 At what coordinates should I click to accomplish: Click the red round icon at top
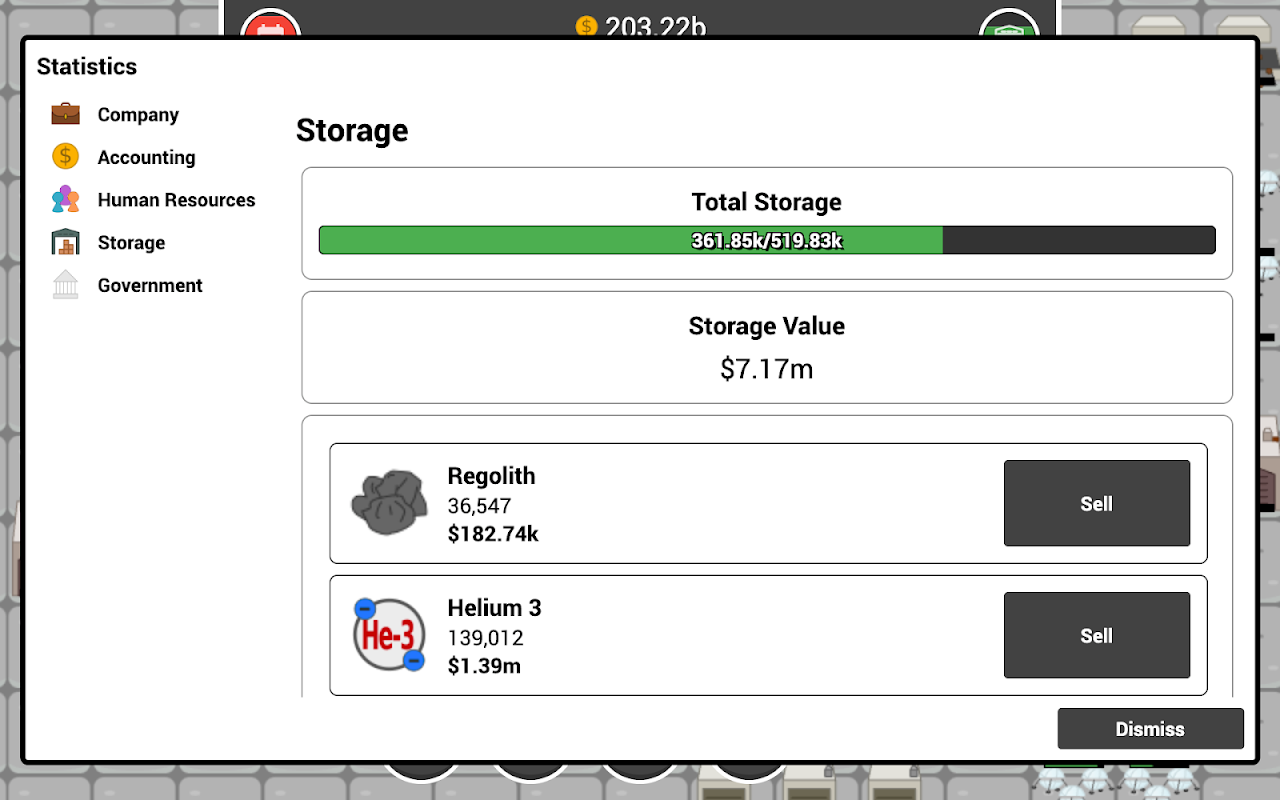pos(271,23)
